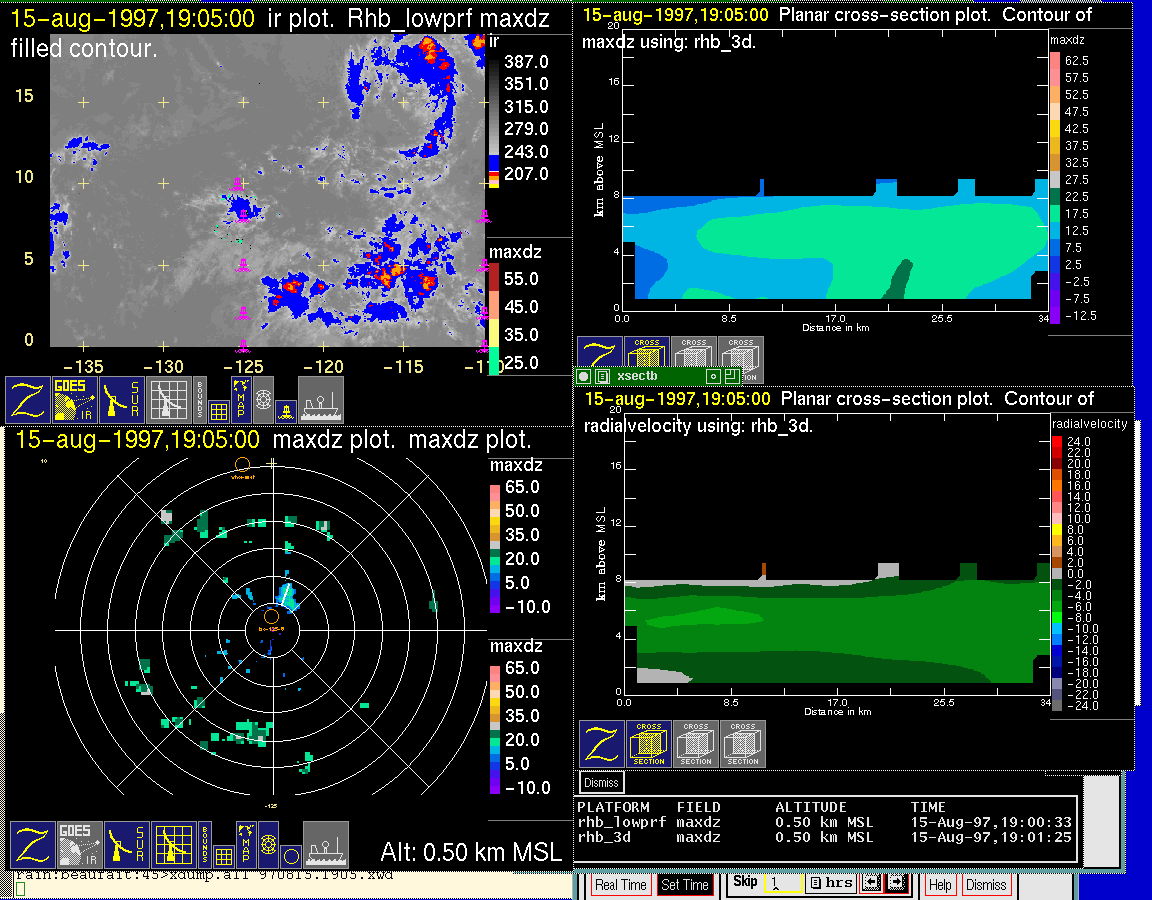Viewport: 1152px width, 900px height.
Task: Click the Skip value input field
Action: point(781,885)
